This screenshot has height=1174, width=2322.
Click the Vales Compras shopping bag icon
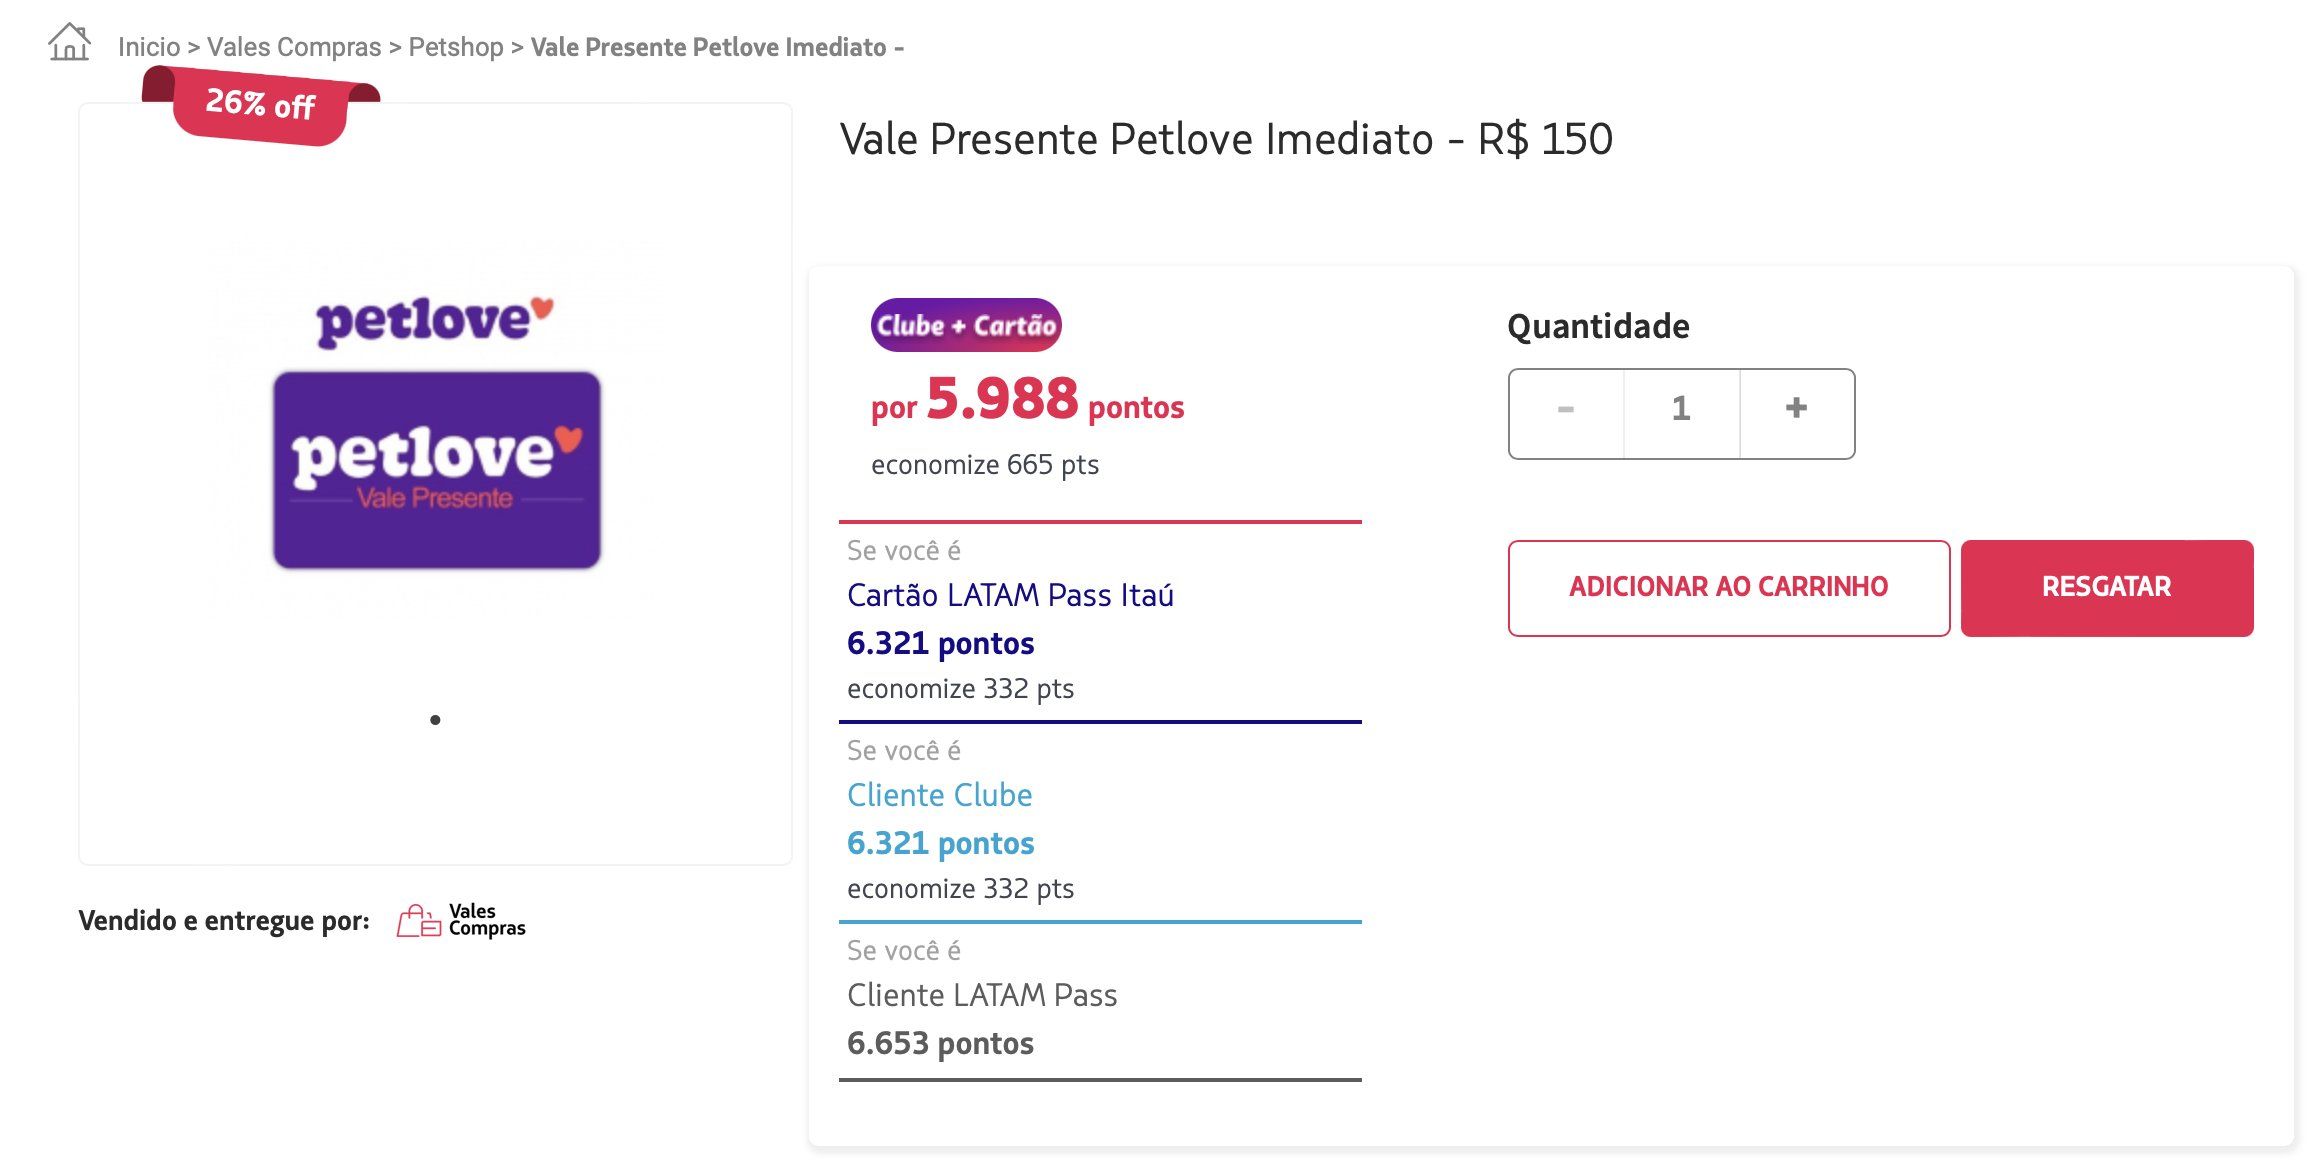click(x=418, y=920)
